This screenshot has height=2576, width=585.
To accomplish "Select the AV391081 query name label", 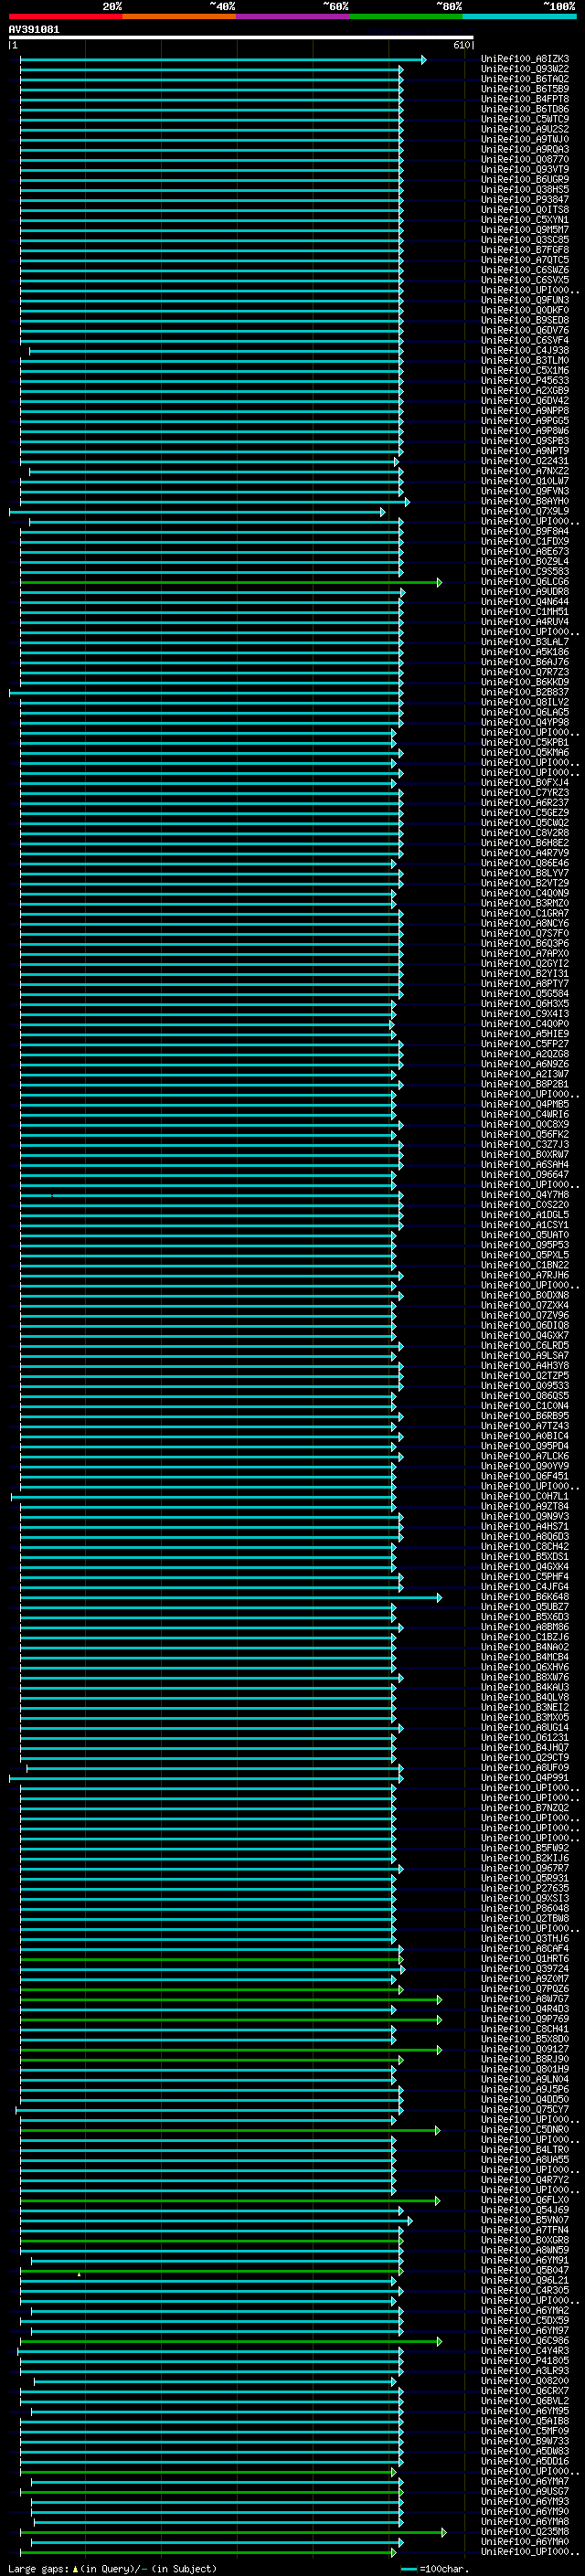I will click(34, 29).
